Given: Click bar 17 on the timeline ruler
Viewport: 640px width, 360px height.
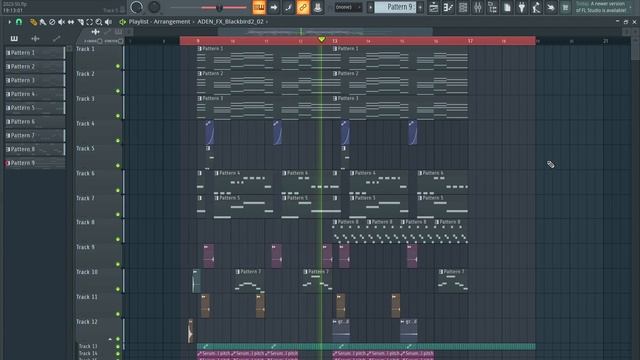Looking at the screenshot, I should (470, 41).
